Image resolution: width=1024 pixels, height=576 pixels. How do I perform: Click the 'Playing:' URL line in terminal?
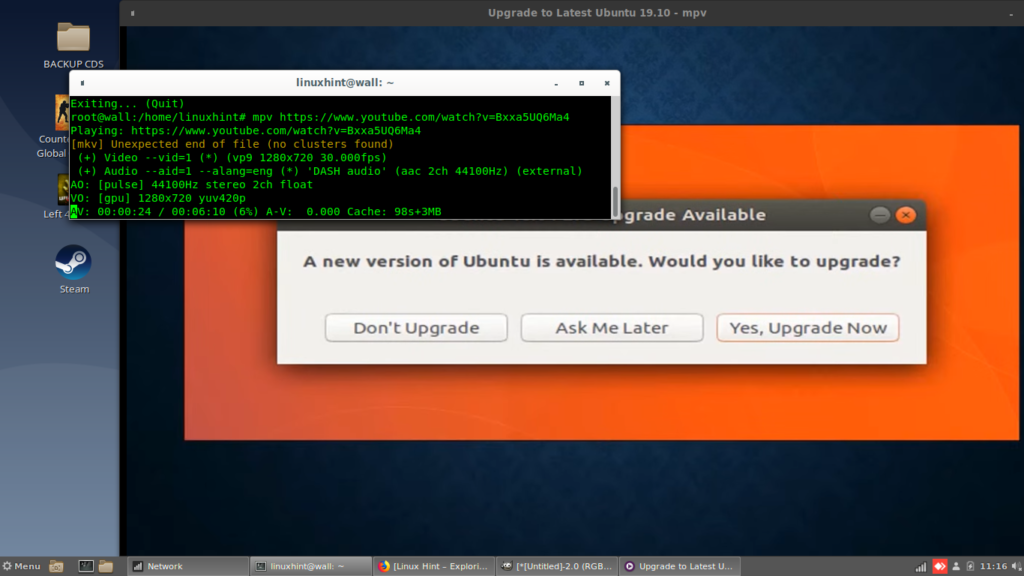[246, 131]
